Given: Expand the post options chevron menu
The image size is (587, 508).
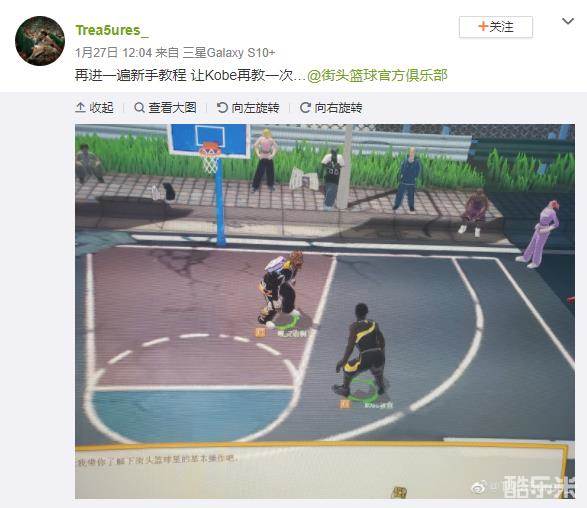Looking at the screenshot, I should (x=568, y=21).
